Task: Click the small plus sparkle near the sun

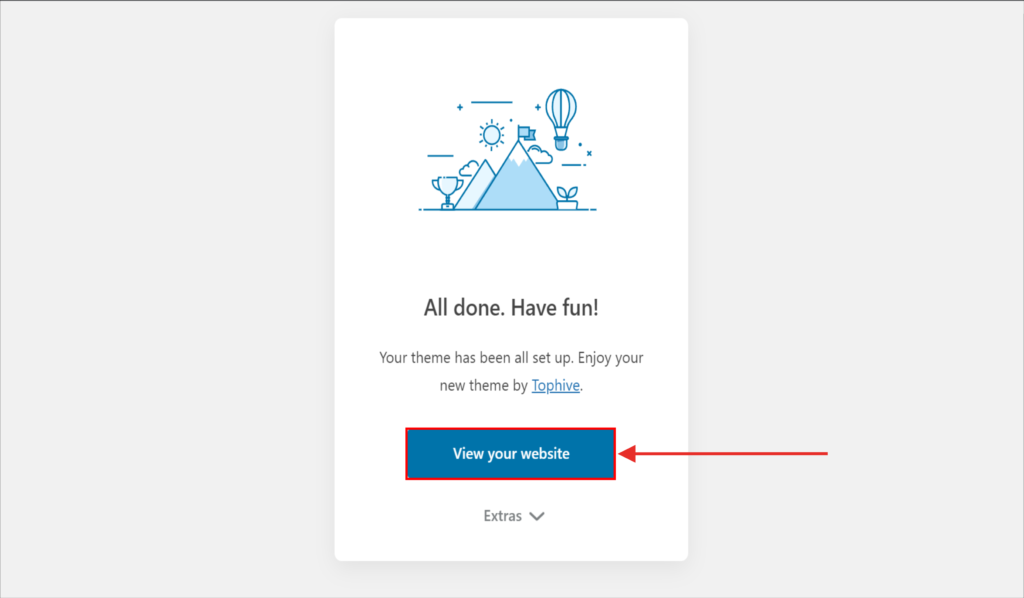Action: [460, 106]
